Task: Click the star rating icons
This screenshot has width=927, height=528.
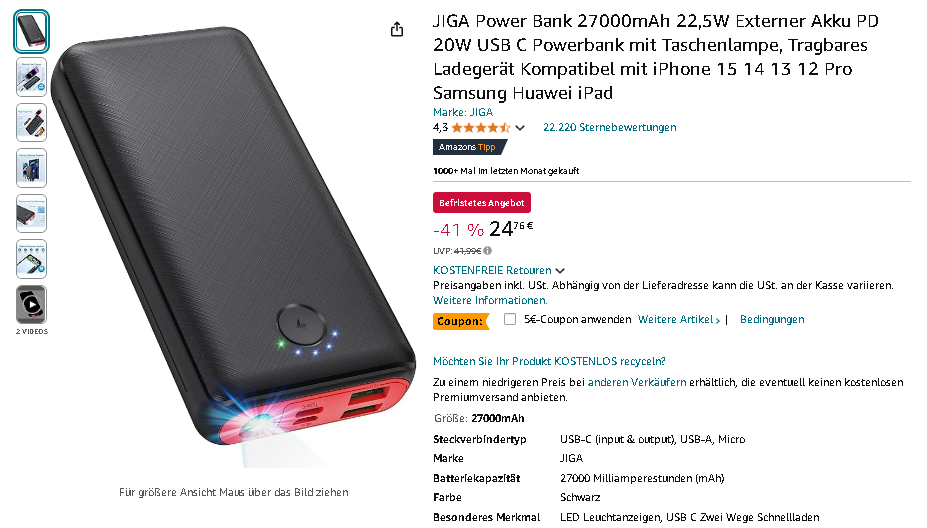Action: pos(481,128)
